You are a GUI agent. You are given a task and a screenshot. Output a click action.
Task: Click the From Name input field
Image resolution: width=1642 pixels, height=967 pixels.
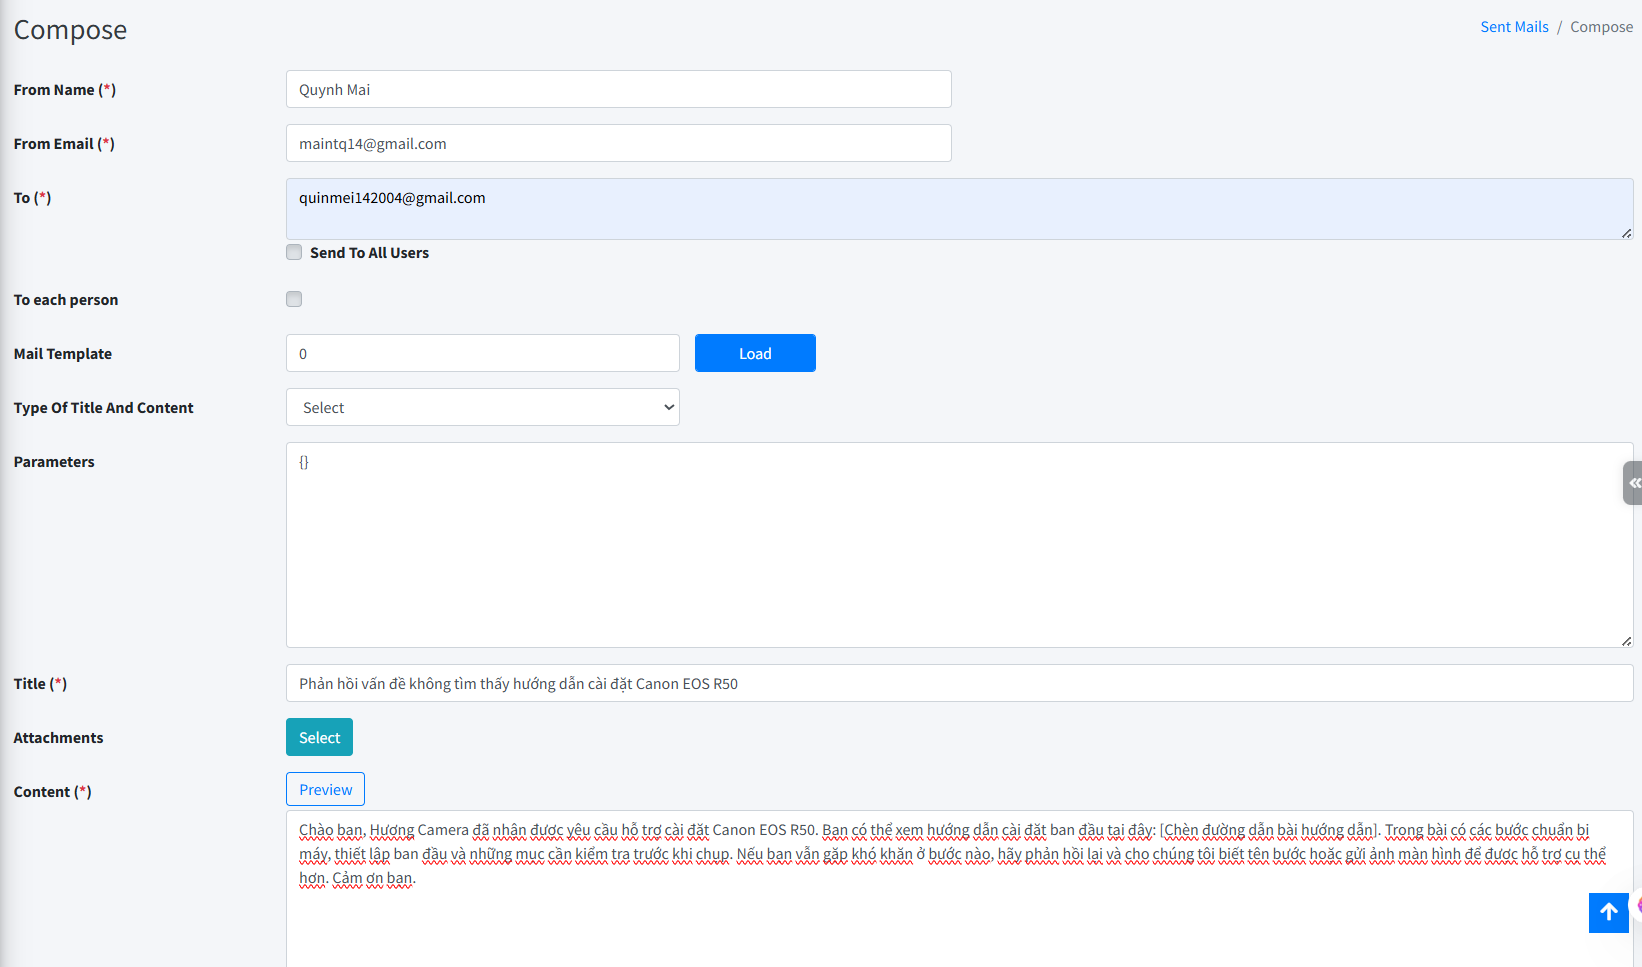(618, 89)
